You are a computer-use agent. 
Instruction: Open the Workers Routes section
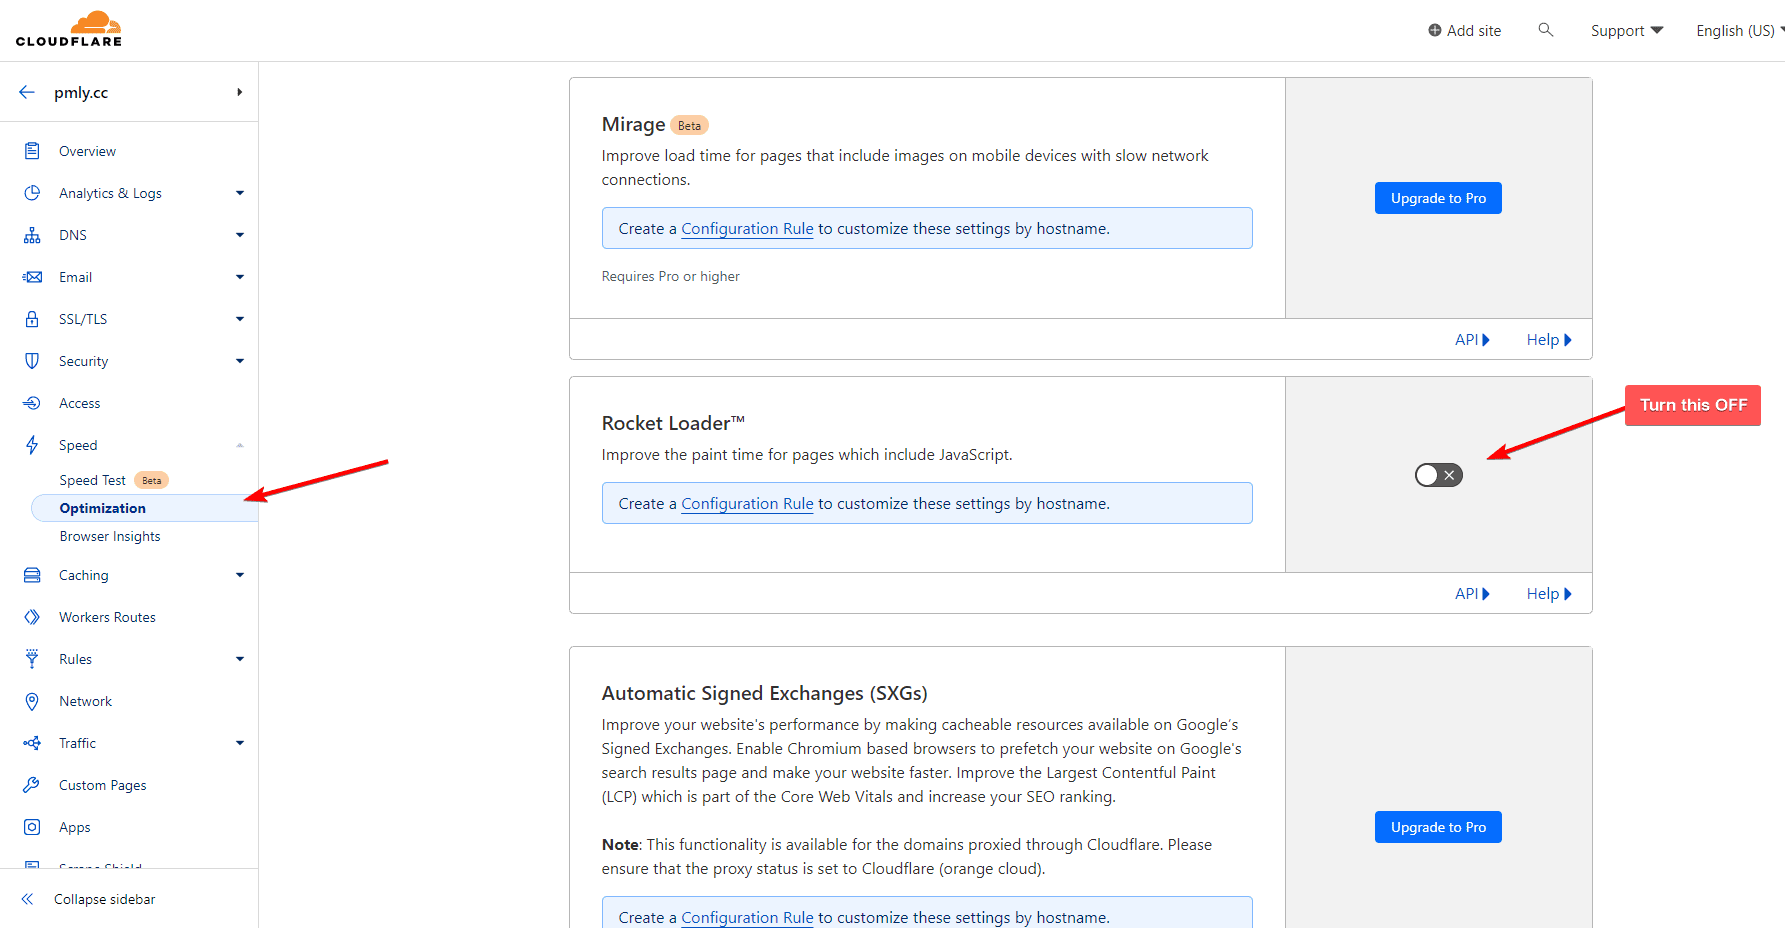coord(107,616)
